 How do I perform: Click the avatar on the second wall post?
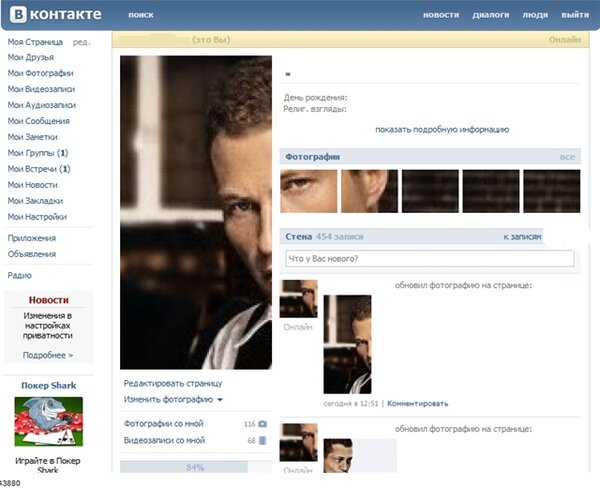tap(298, 442)
